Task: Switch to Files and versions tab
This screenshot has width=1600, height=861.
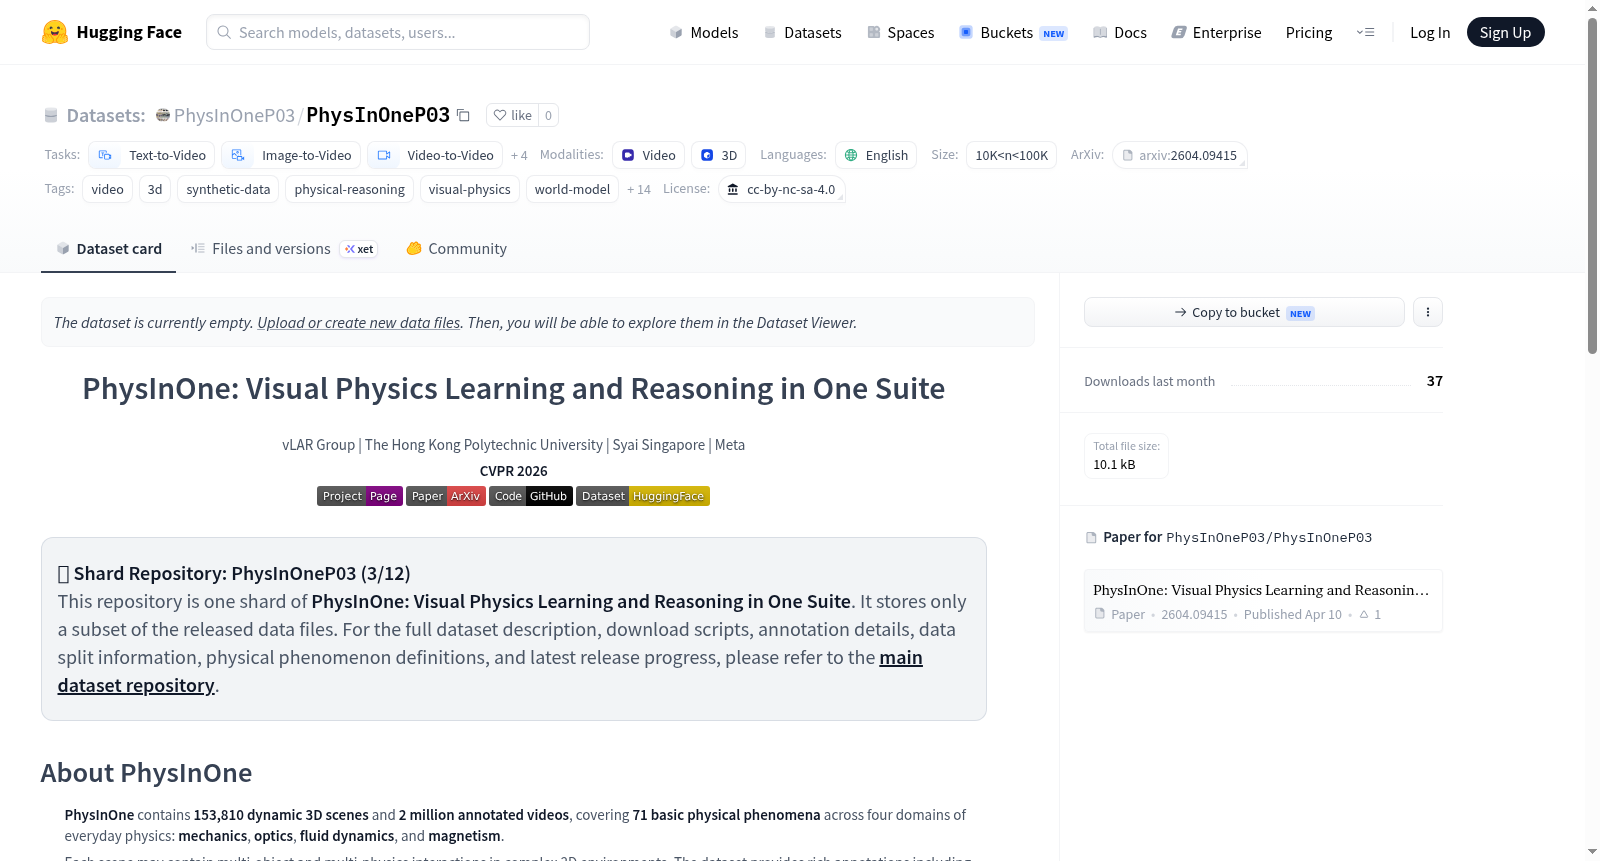Action: coord(284,249)
